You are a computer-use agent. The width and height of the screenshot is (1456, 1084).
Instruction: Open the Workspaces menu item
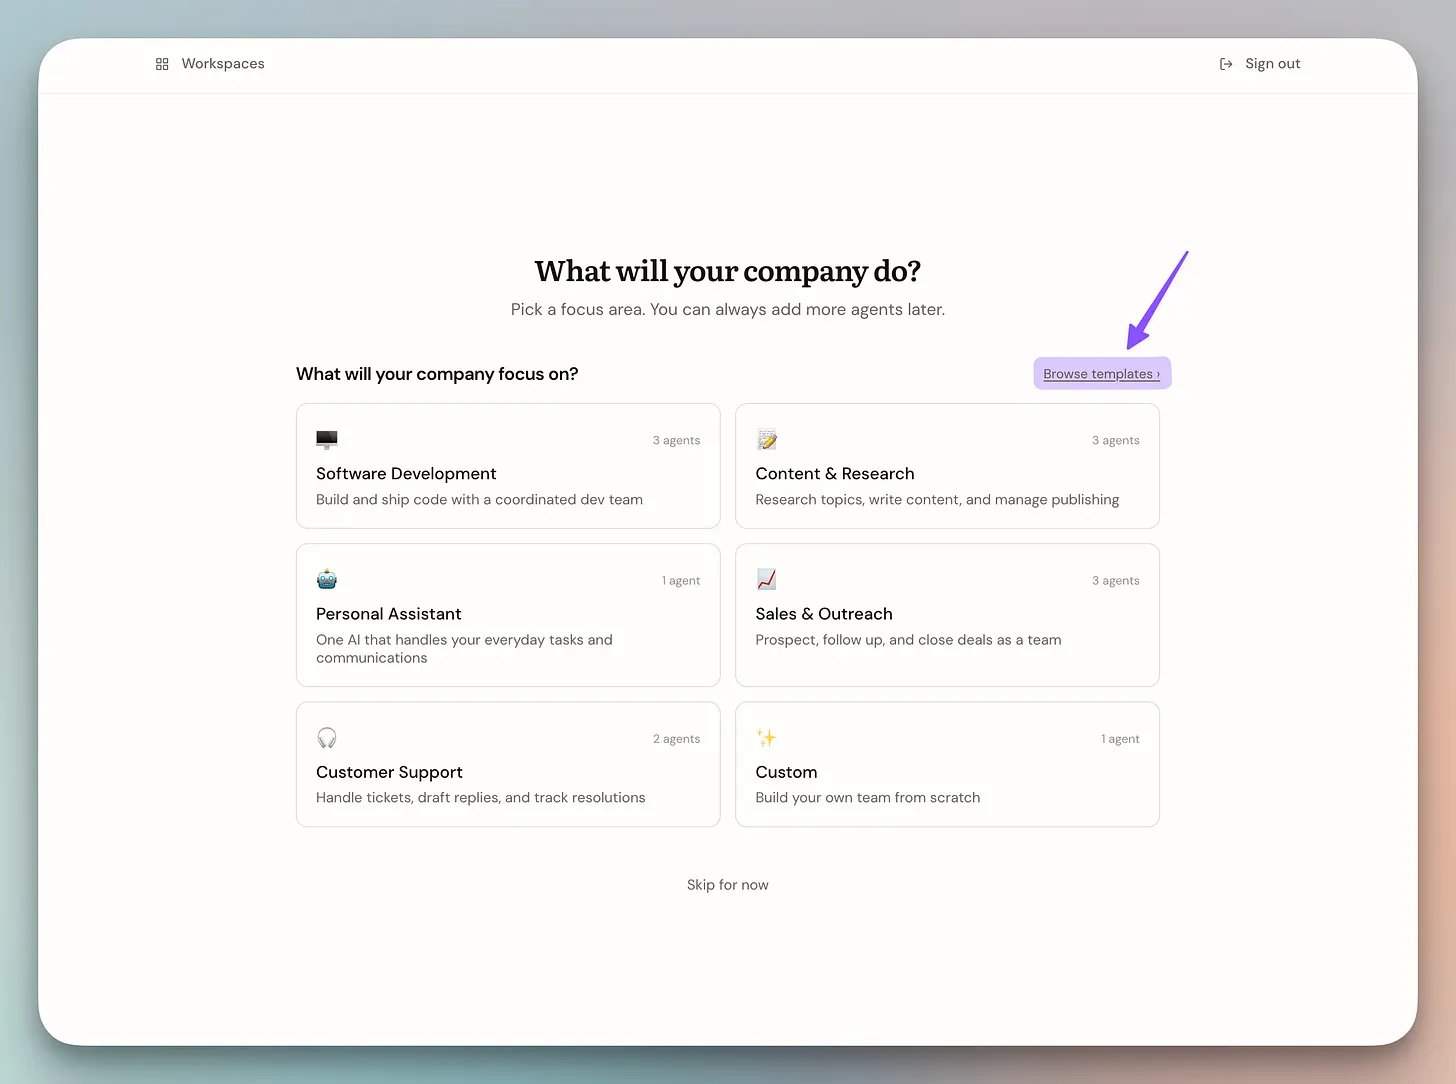(210, 64)
